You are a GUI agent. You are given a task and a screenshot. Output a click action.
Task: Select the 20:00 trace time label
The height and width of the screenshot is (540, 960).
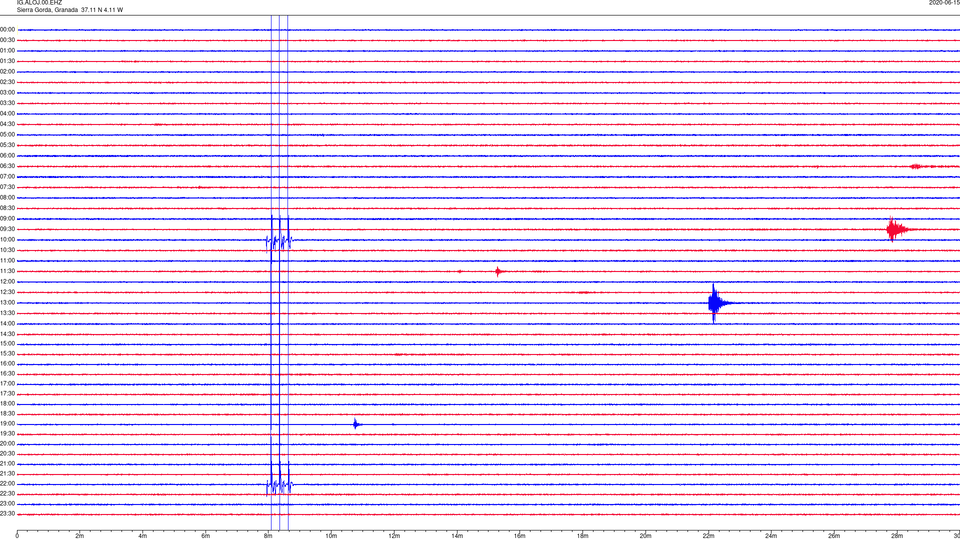tap(7, 443)
